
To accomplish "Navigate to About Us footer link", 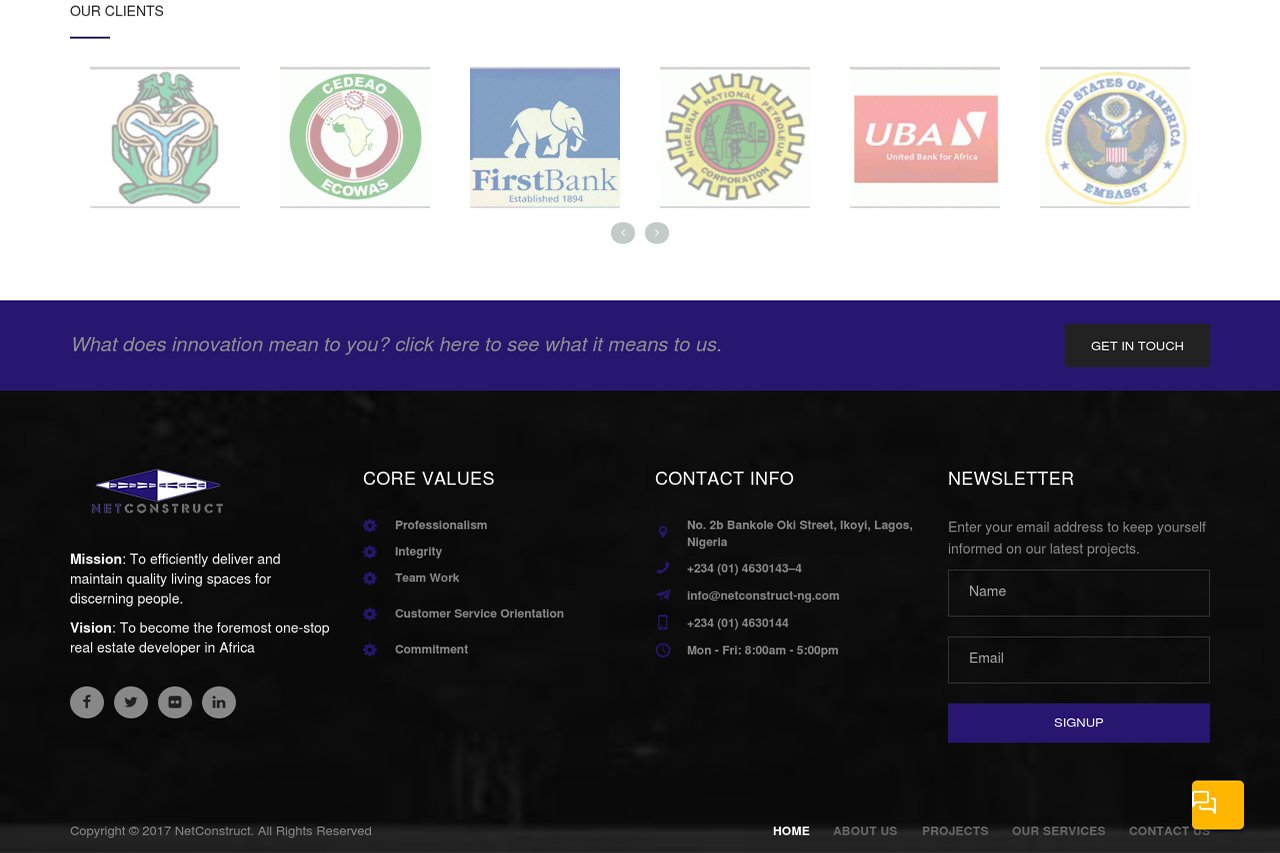I will (x=865, y=831).
